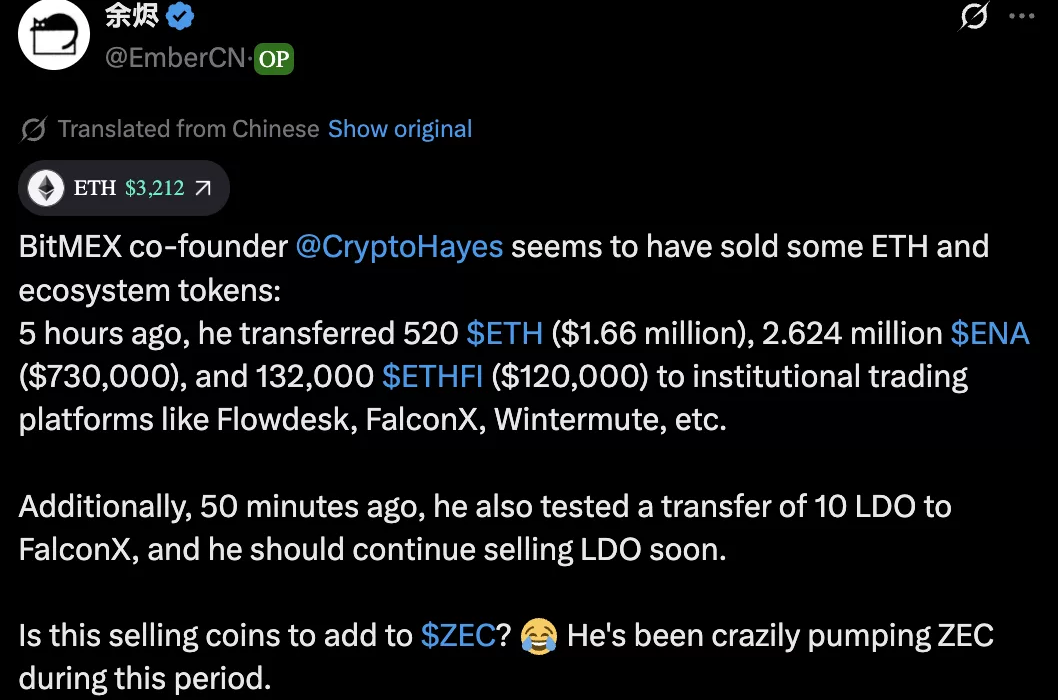Click the laughing-crying emoji
This screenshot has height=700, width=1058.
[539, 636]
